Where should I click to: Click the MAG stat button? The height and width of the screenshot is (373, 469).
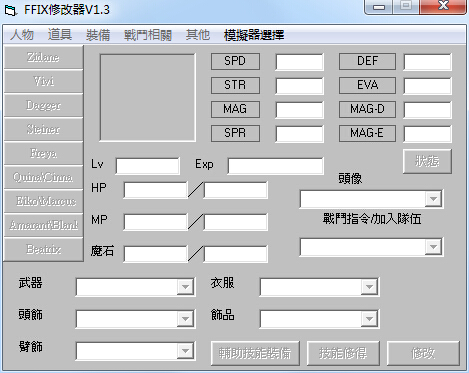235,109
